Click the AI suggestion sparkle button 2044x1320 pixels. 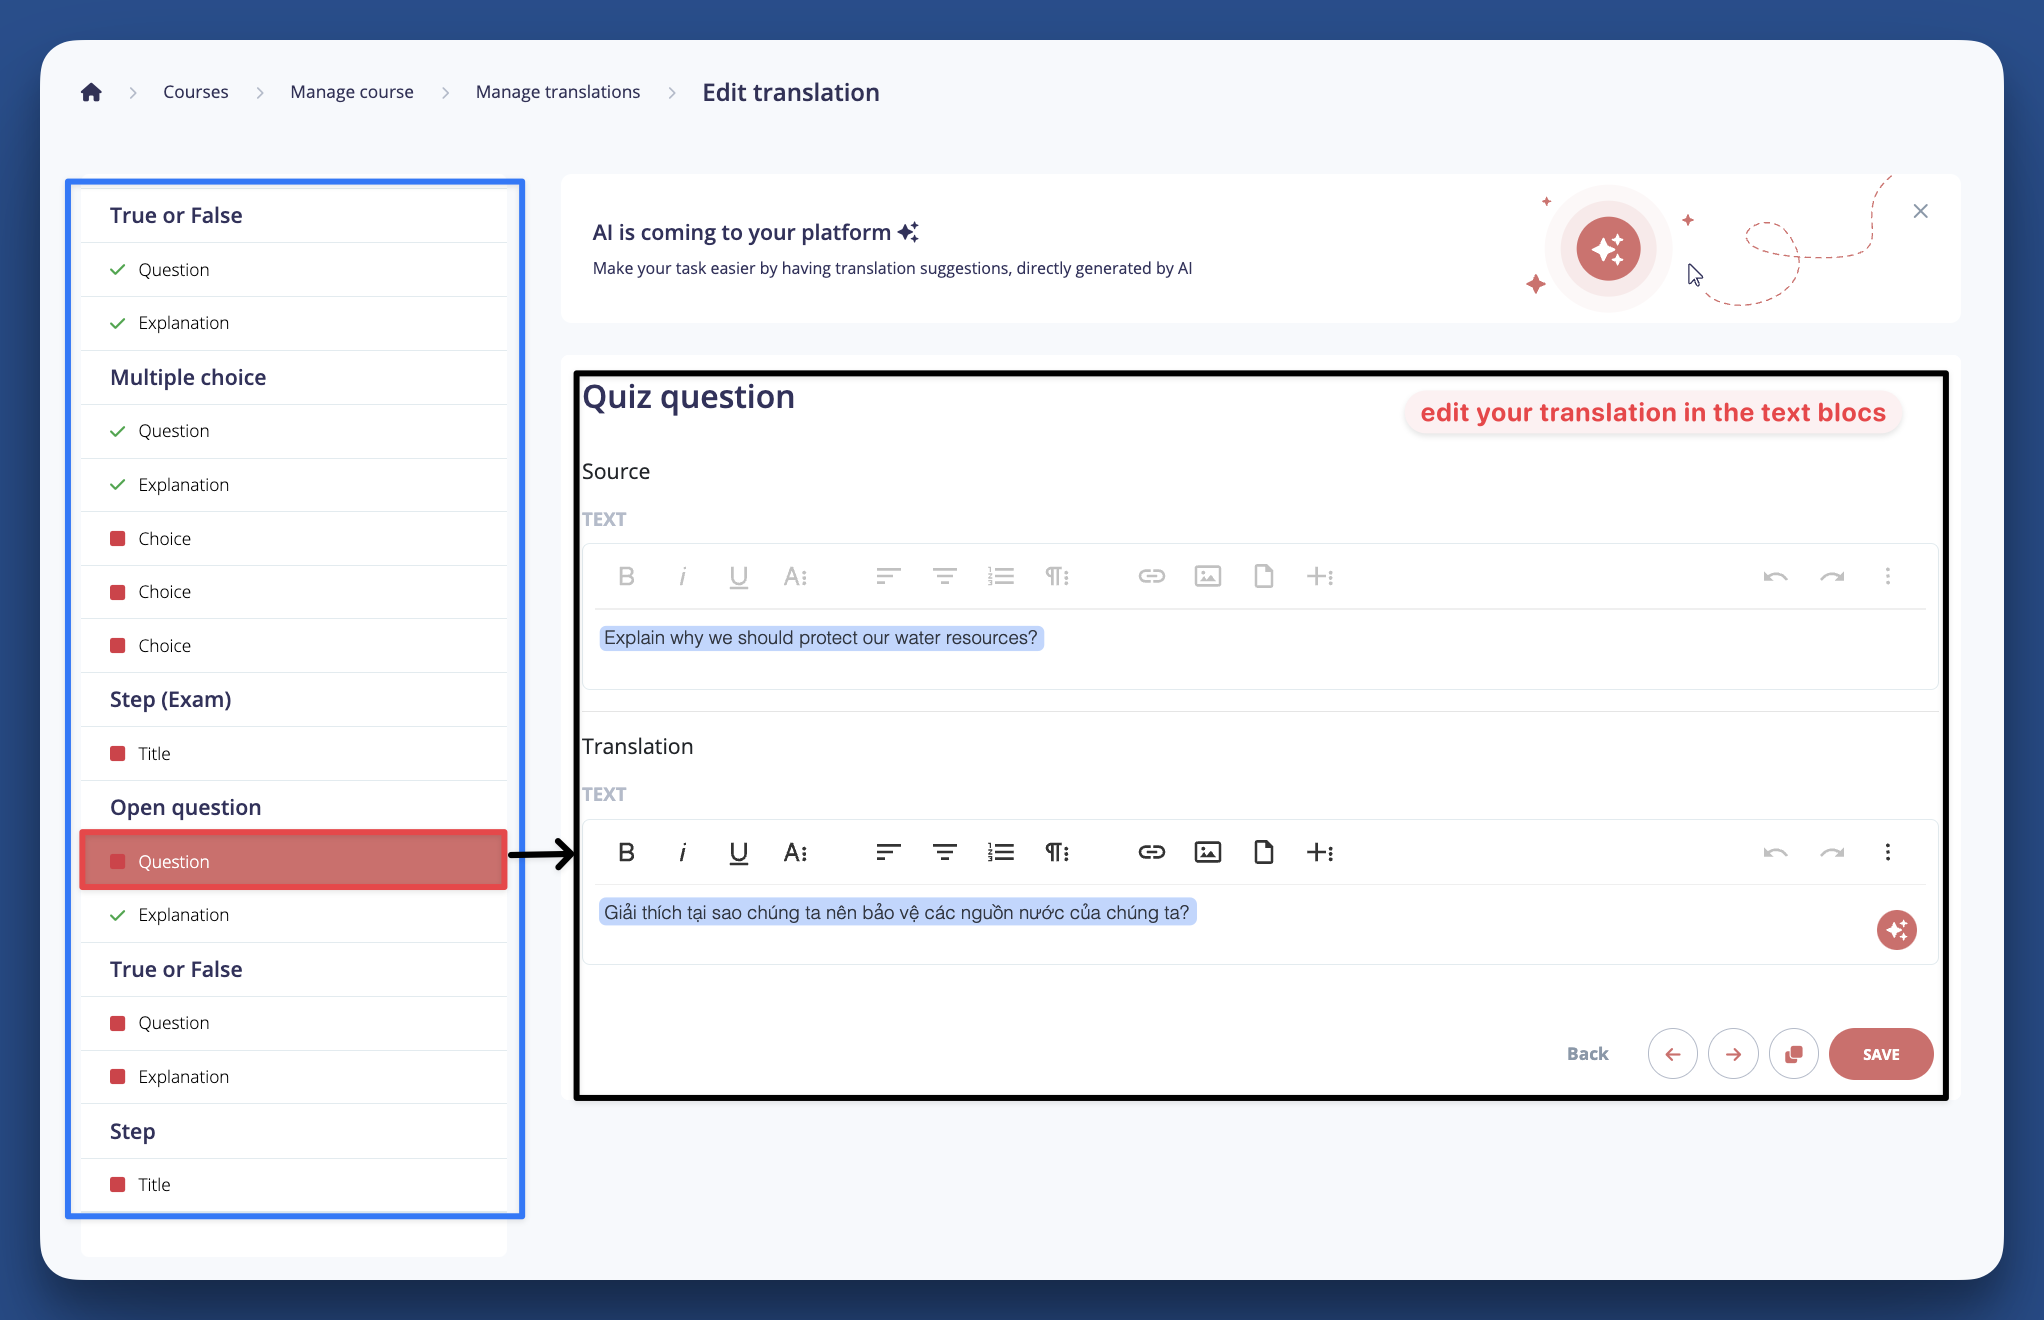1896,930
